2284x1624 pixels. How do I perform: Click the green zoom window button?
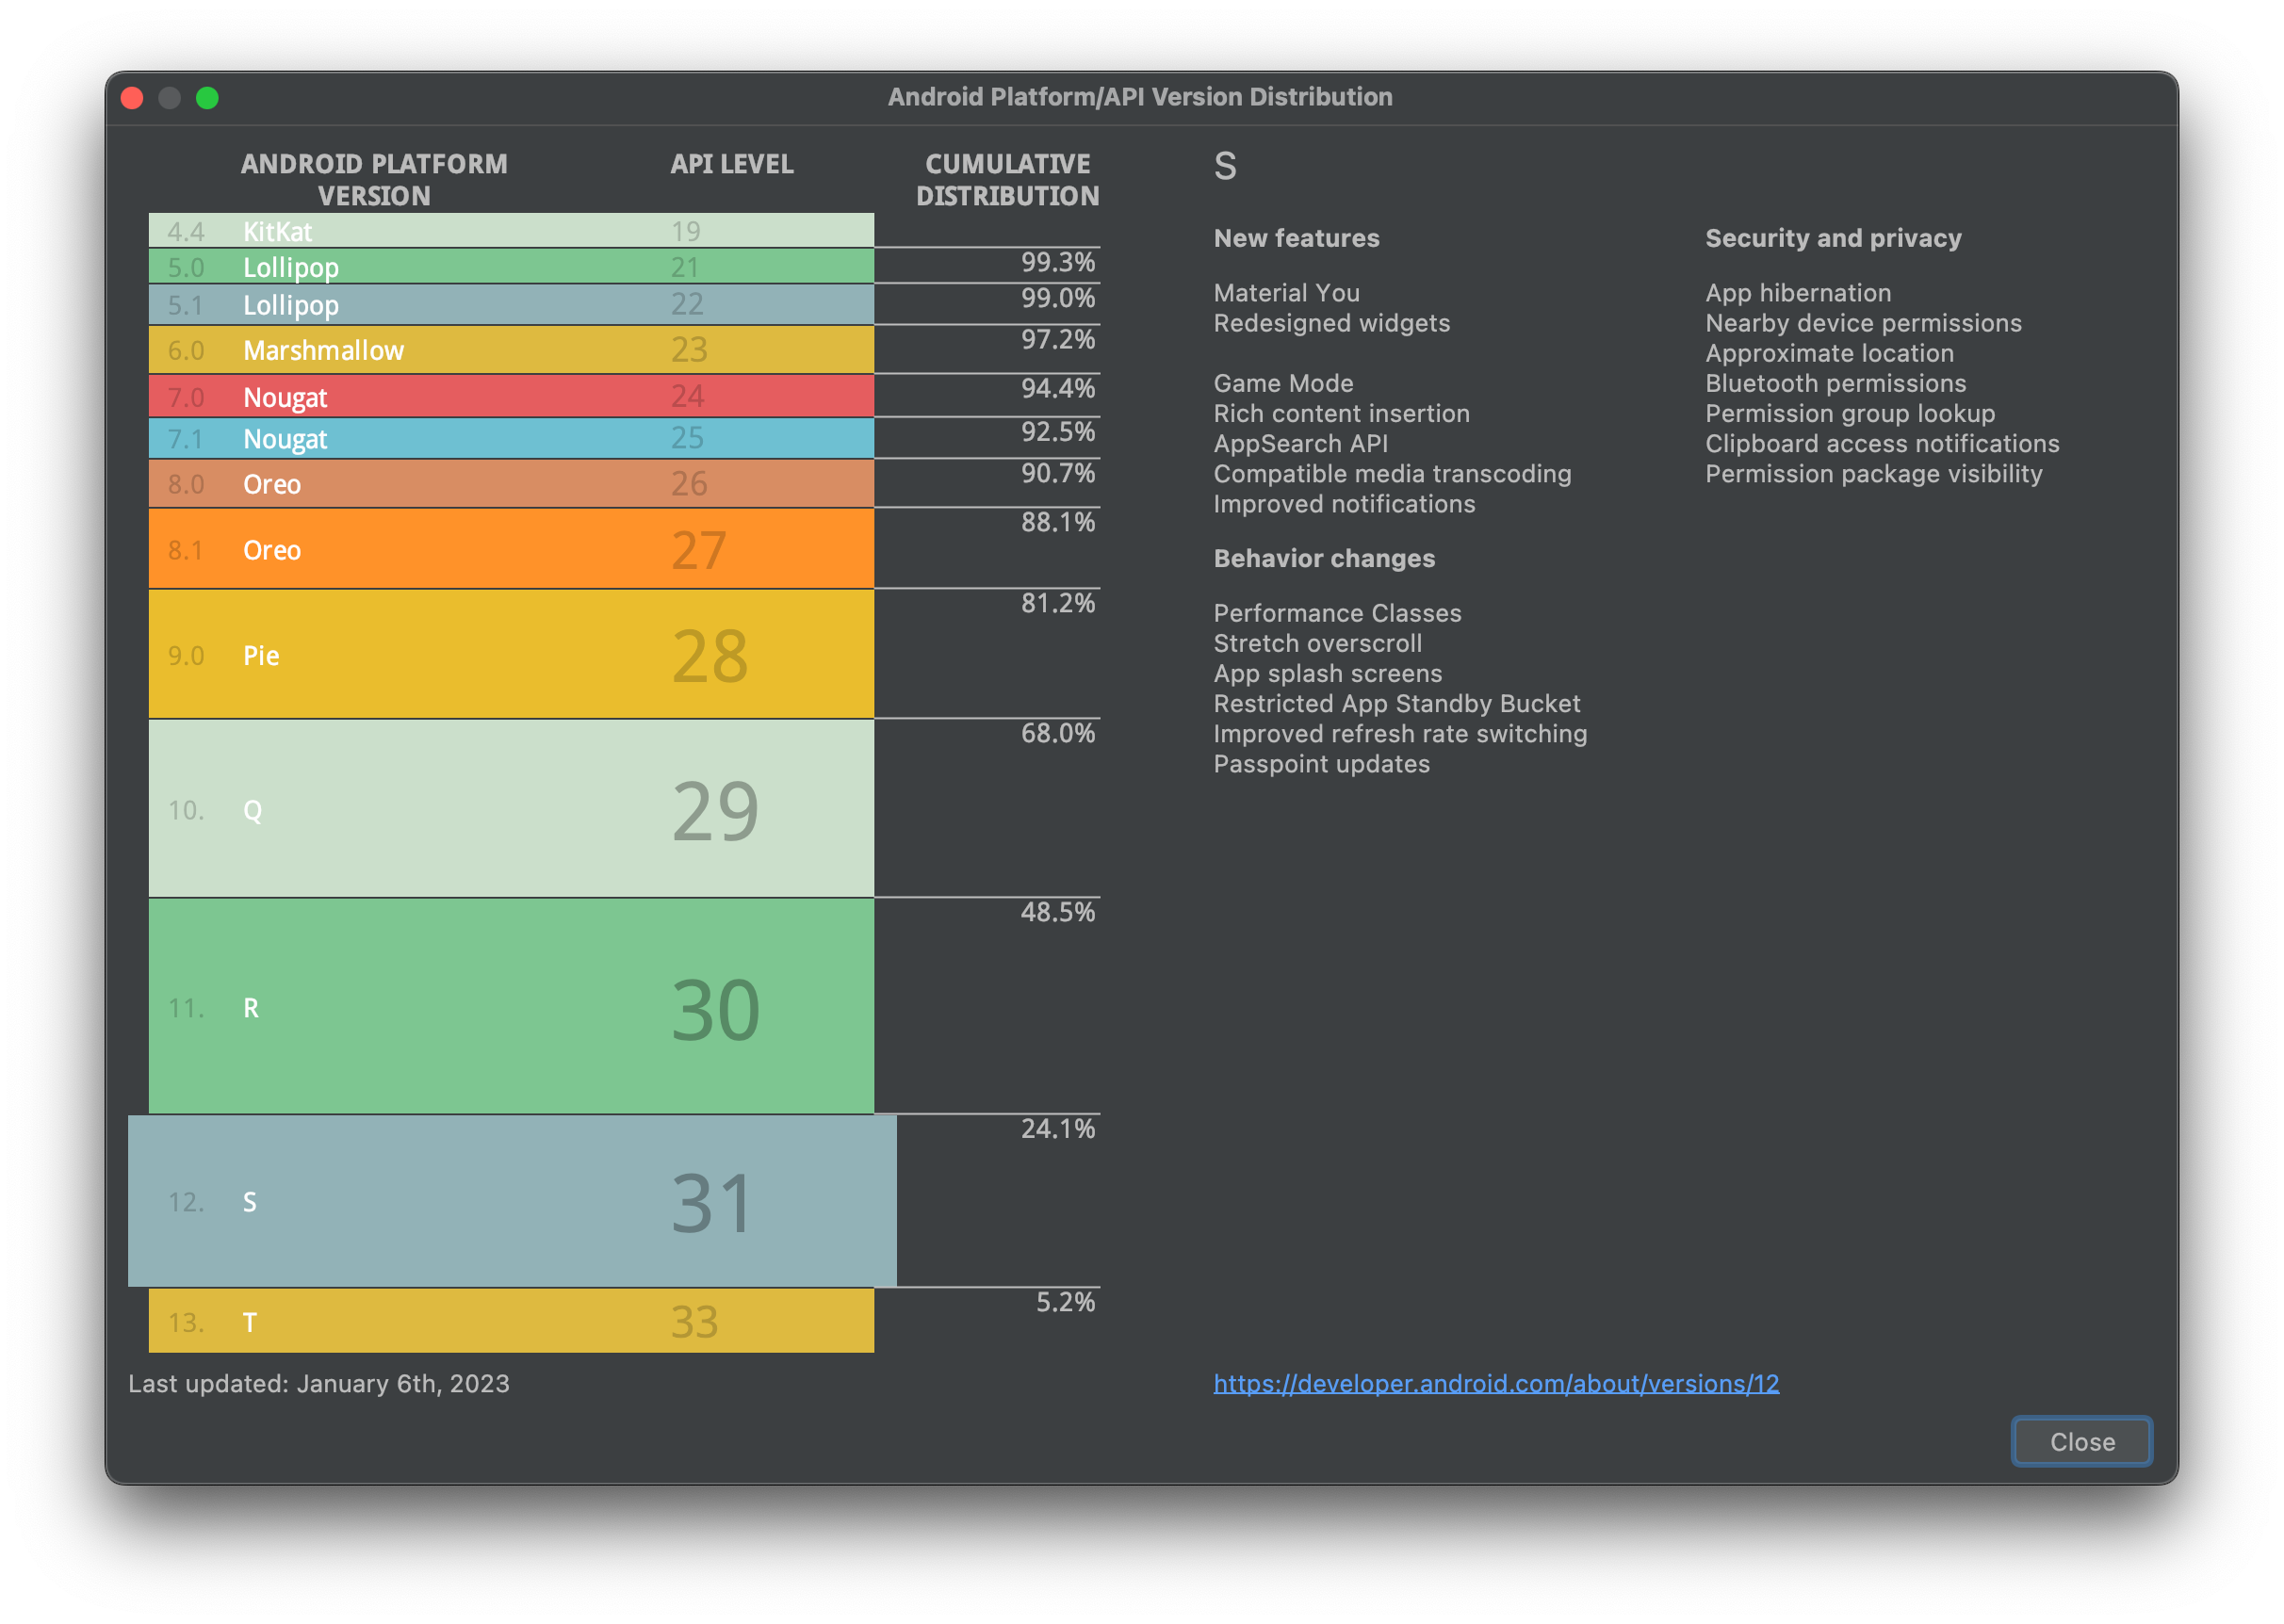[207, 97]
